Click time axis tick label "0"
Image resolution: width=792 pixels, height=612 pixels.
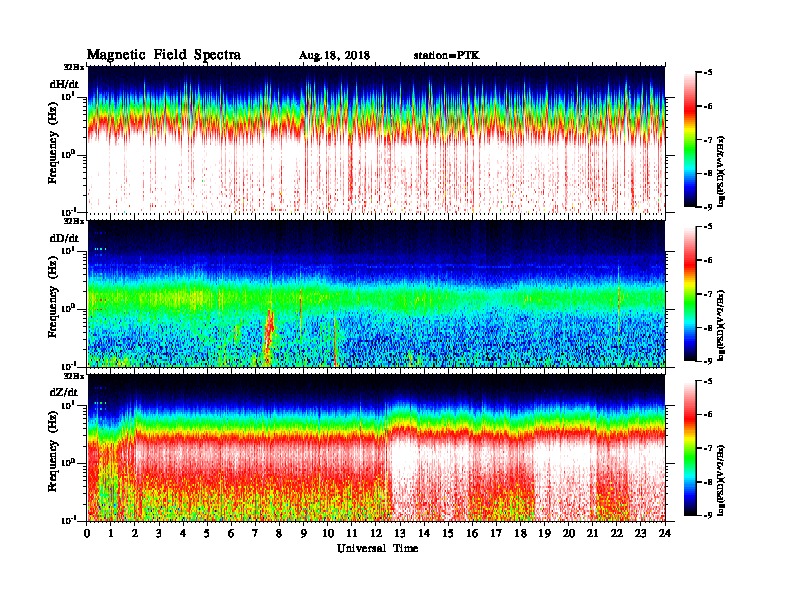point(87,534)
